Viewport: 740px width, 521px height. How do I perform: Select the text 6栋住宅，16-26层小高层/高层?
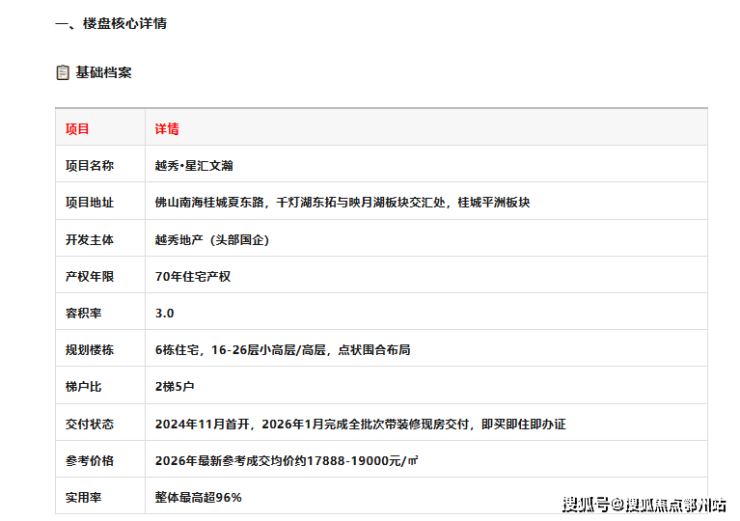241,350
